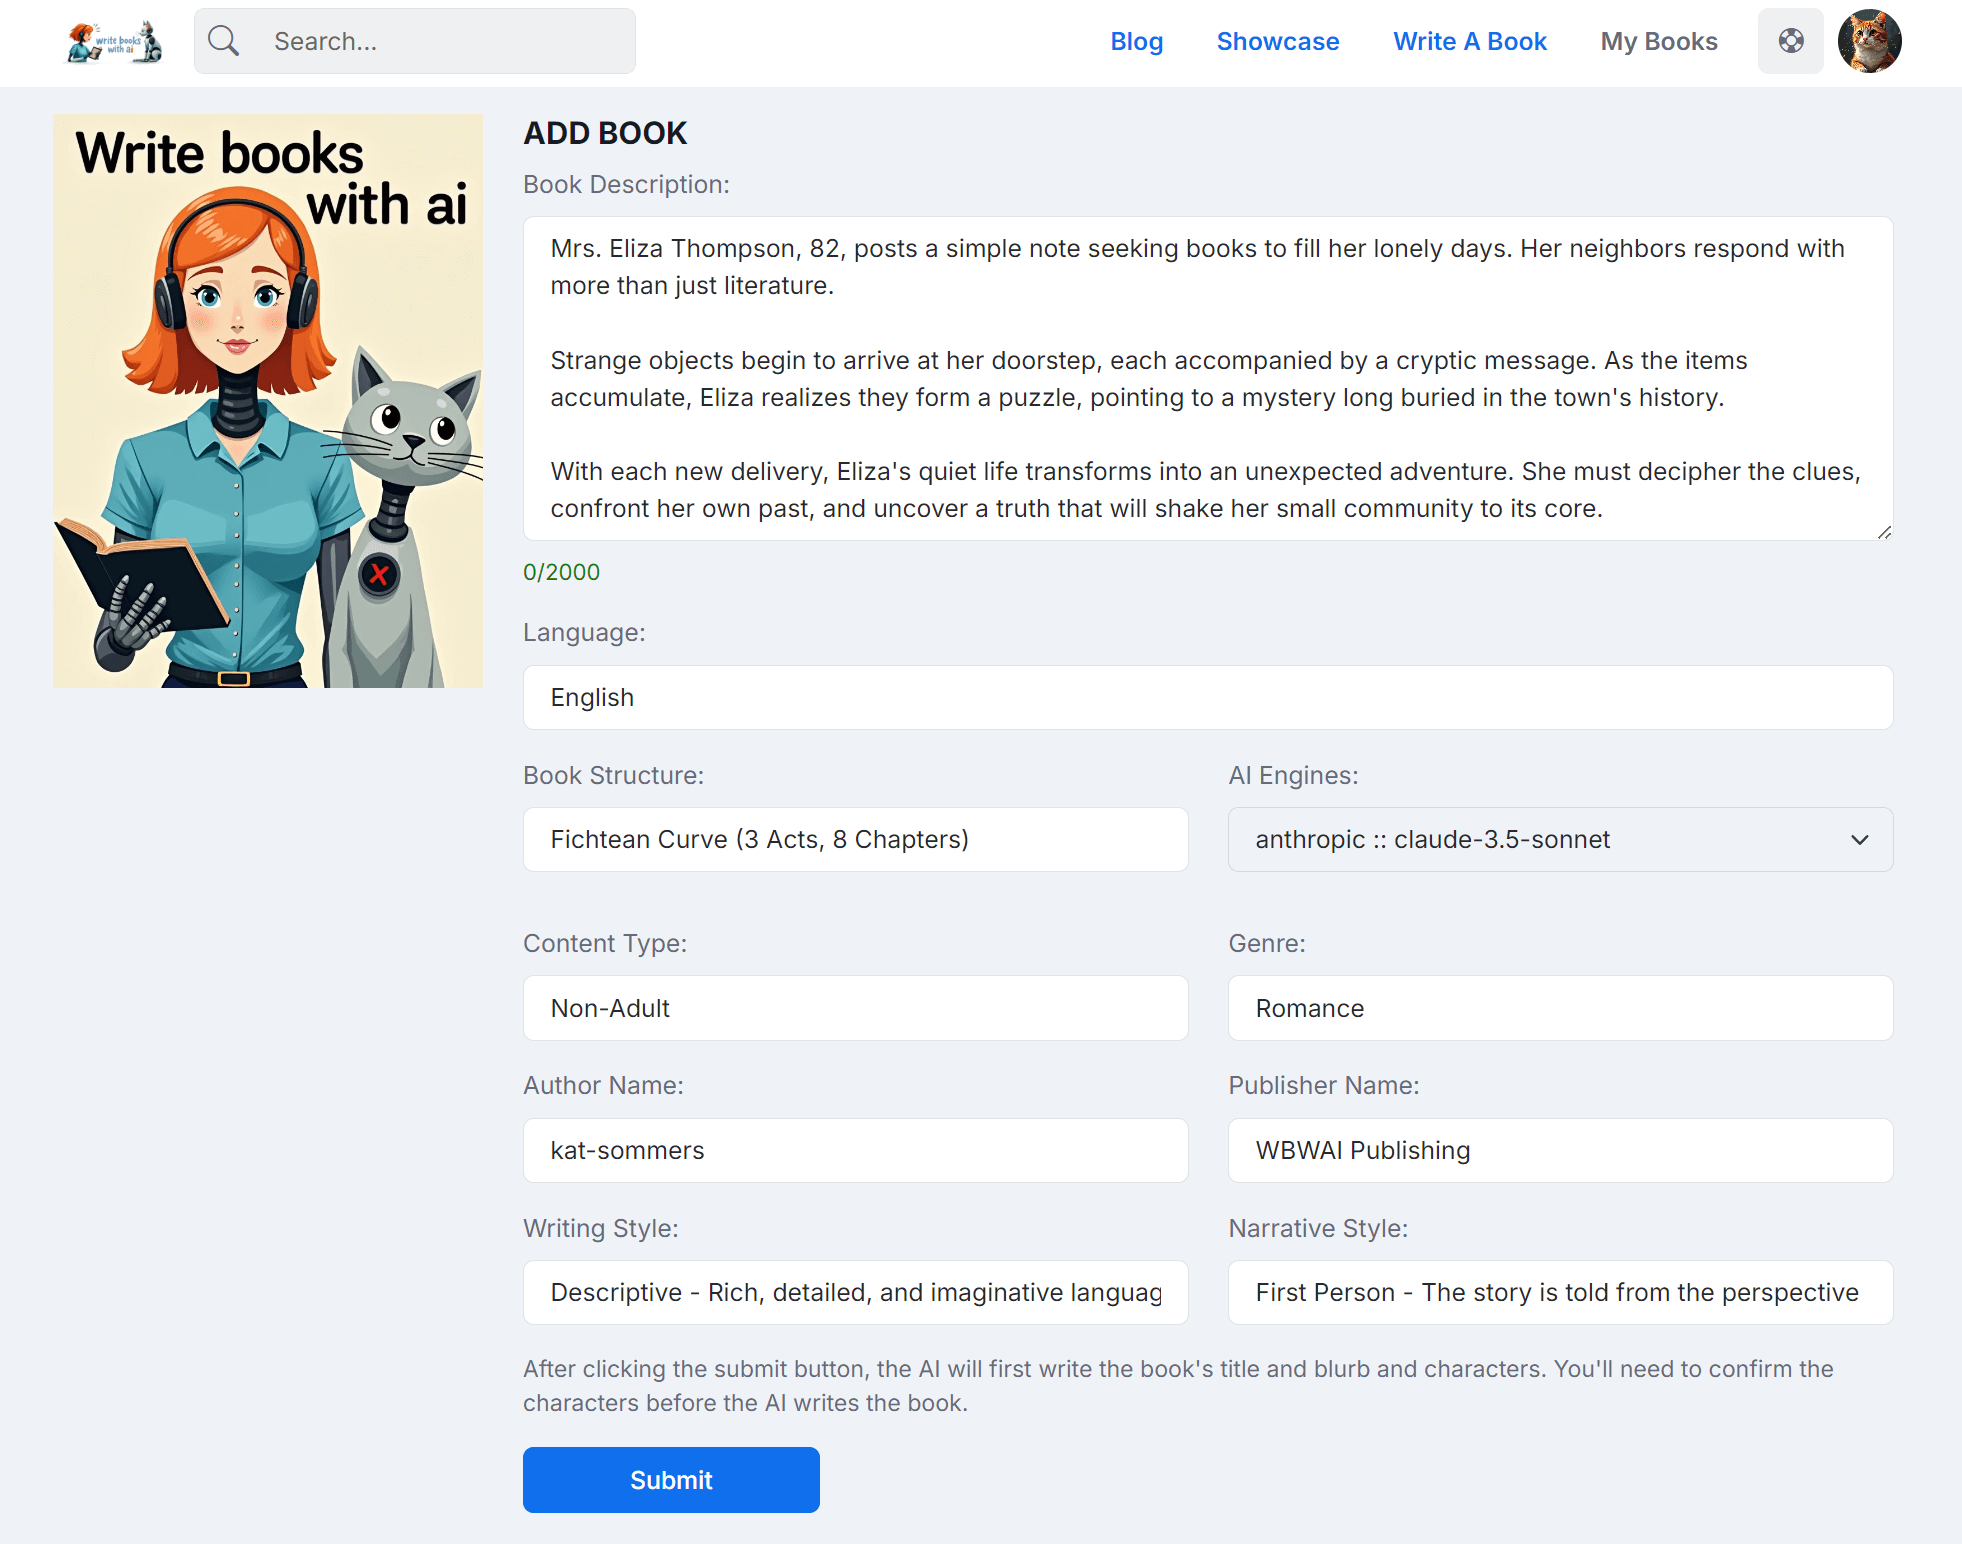Open the cat avatar profile menu
1962x1544 pixels.
click(1869, 41)
